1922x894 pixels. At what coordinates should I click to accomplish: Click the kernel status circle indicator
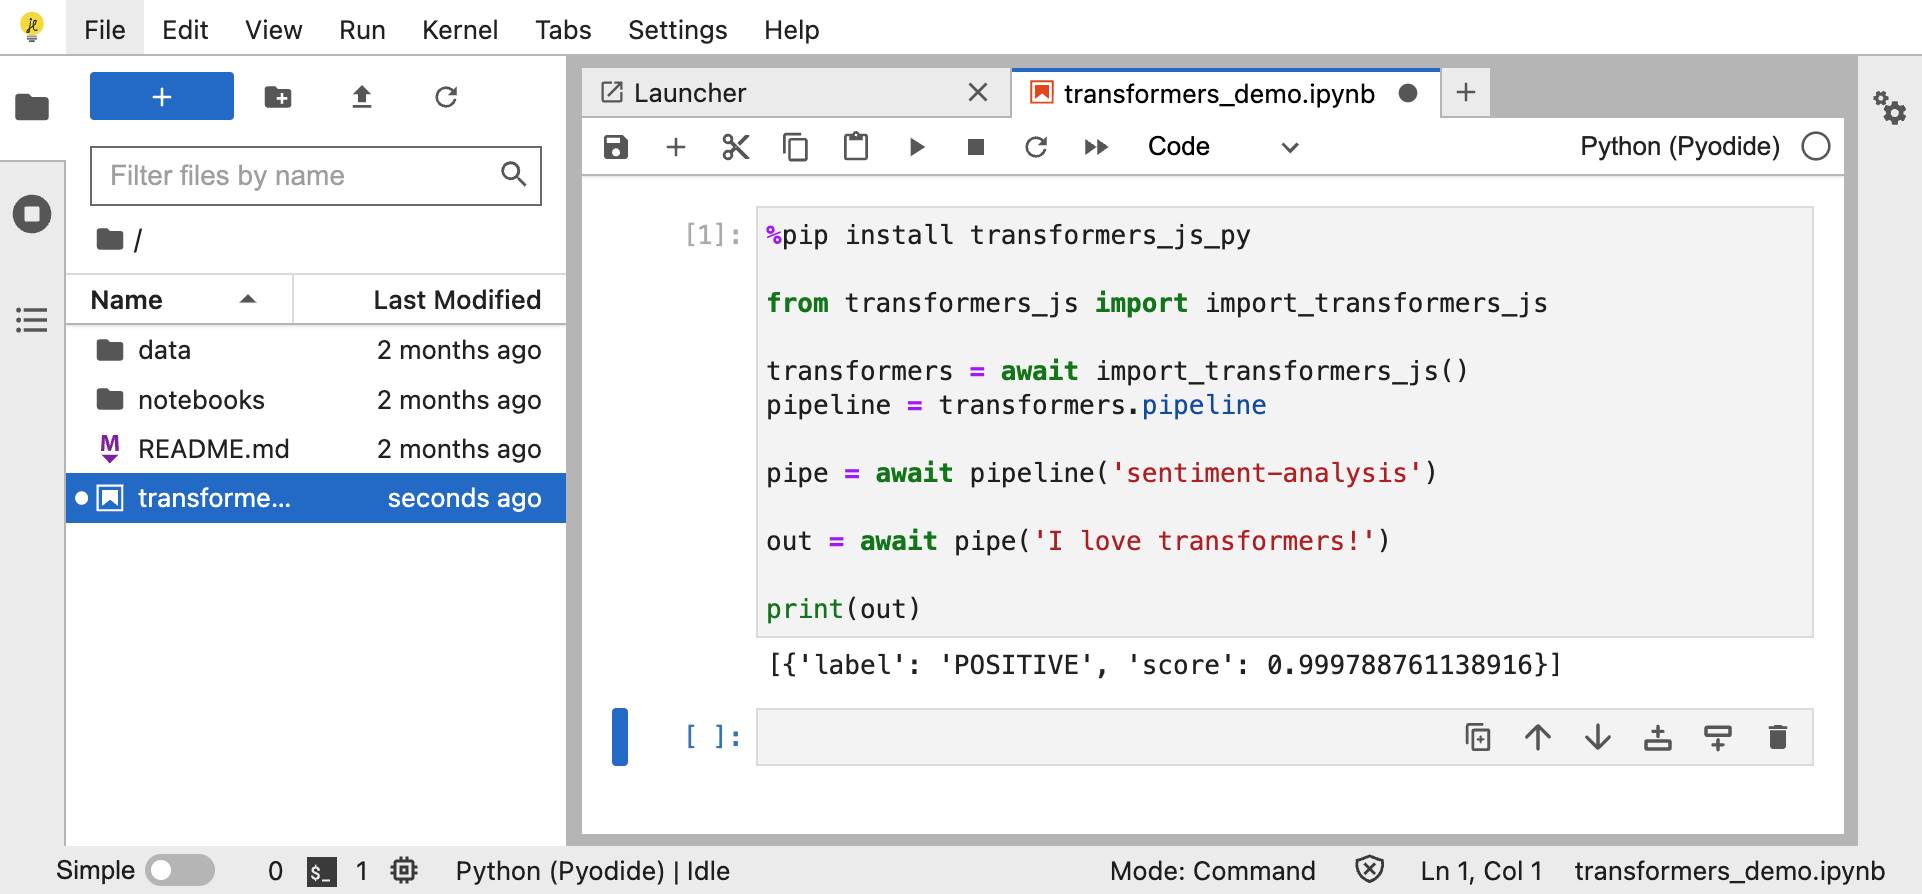click(x=1816, y=147)
